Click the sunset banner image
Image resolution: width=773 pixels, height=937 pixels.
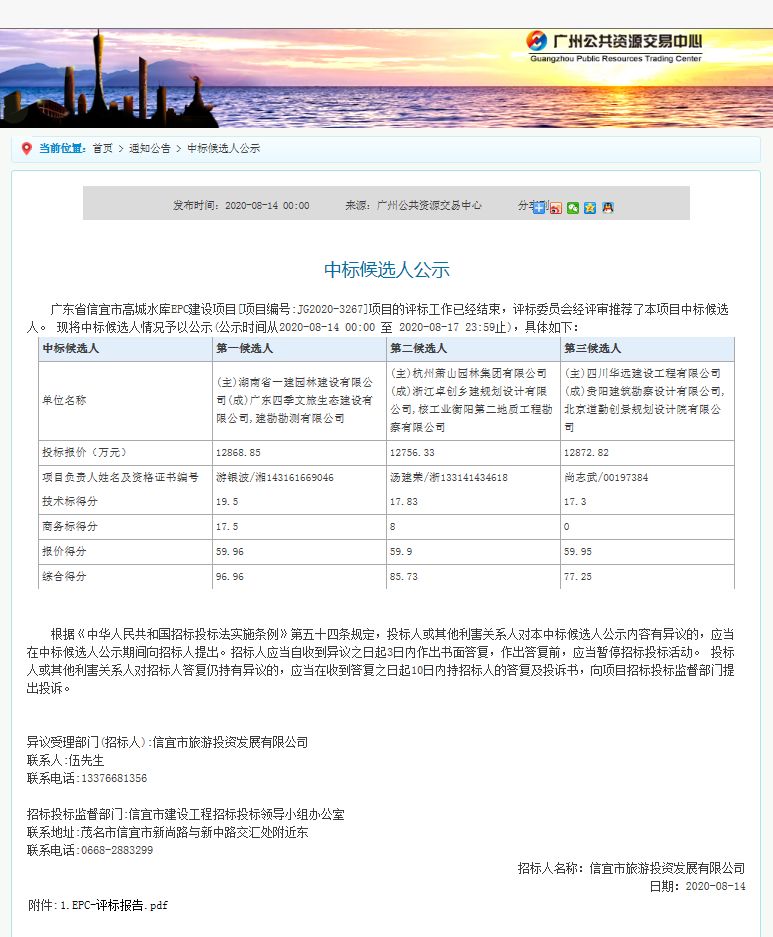[250, 80]
